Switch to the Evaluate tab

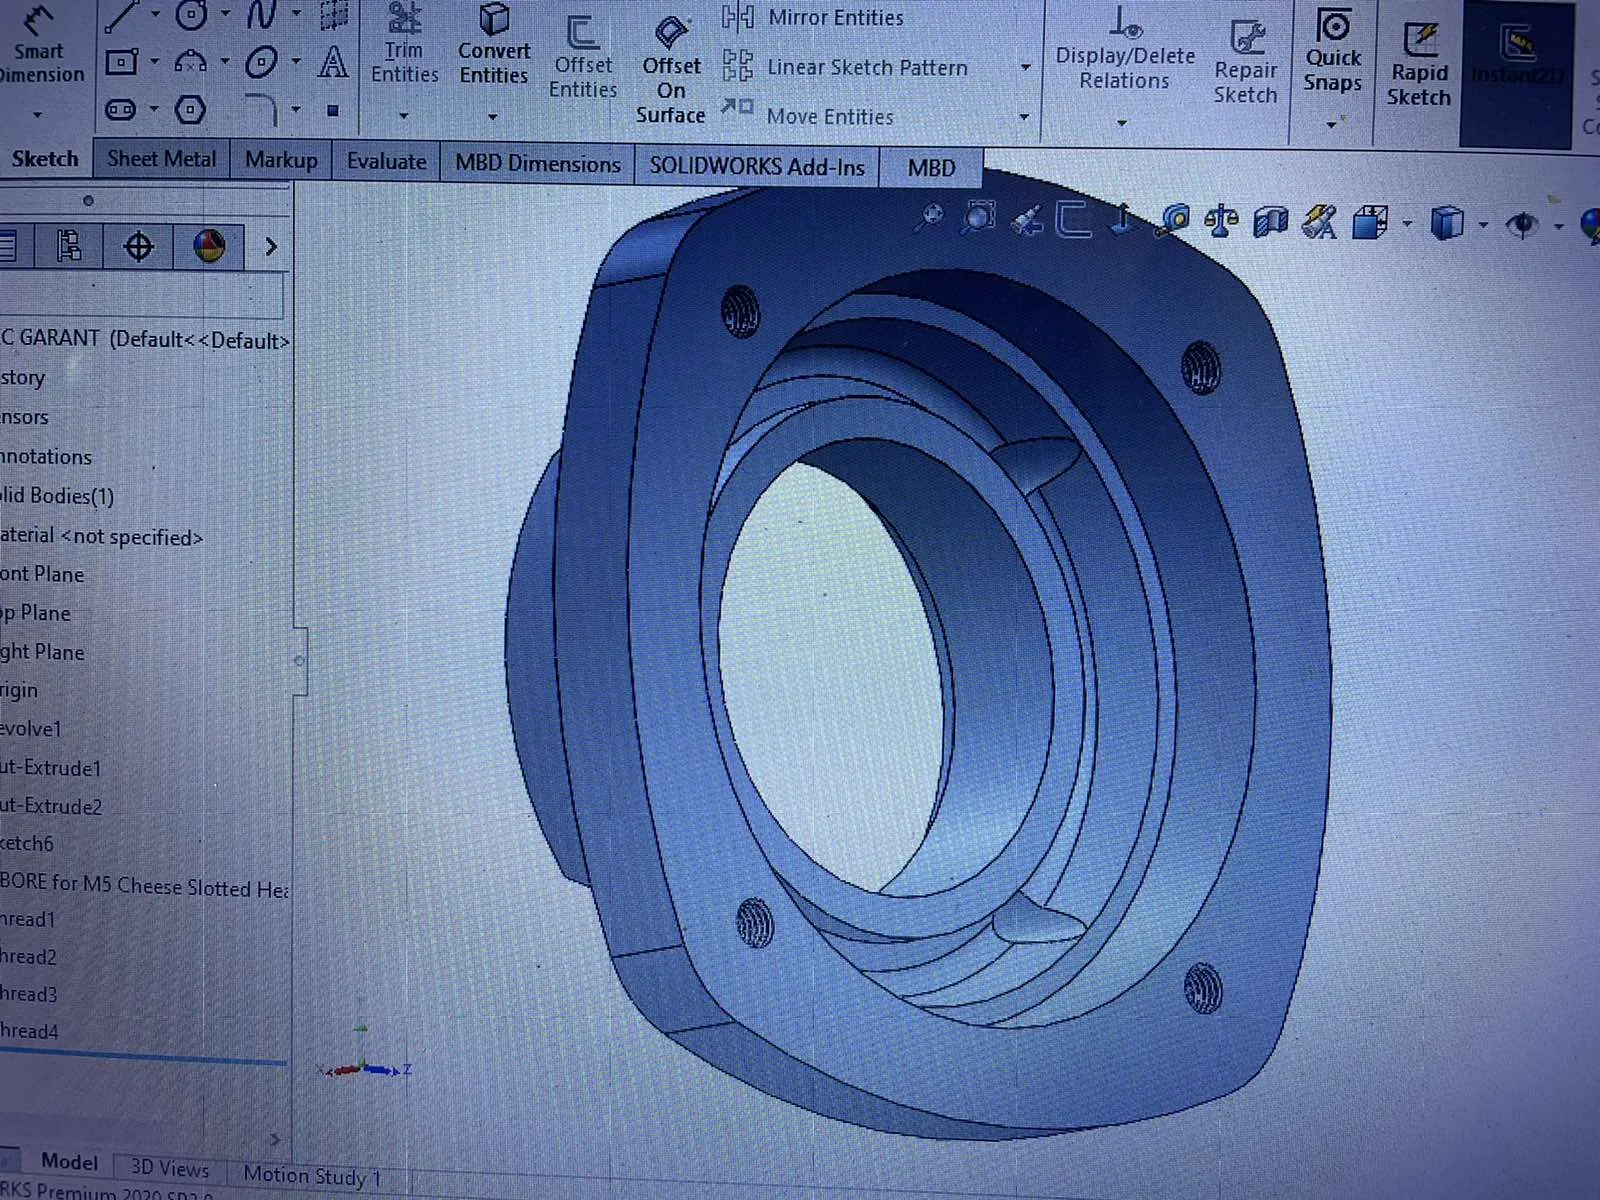[x=386, y=161]
